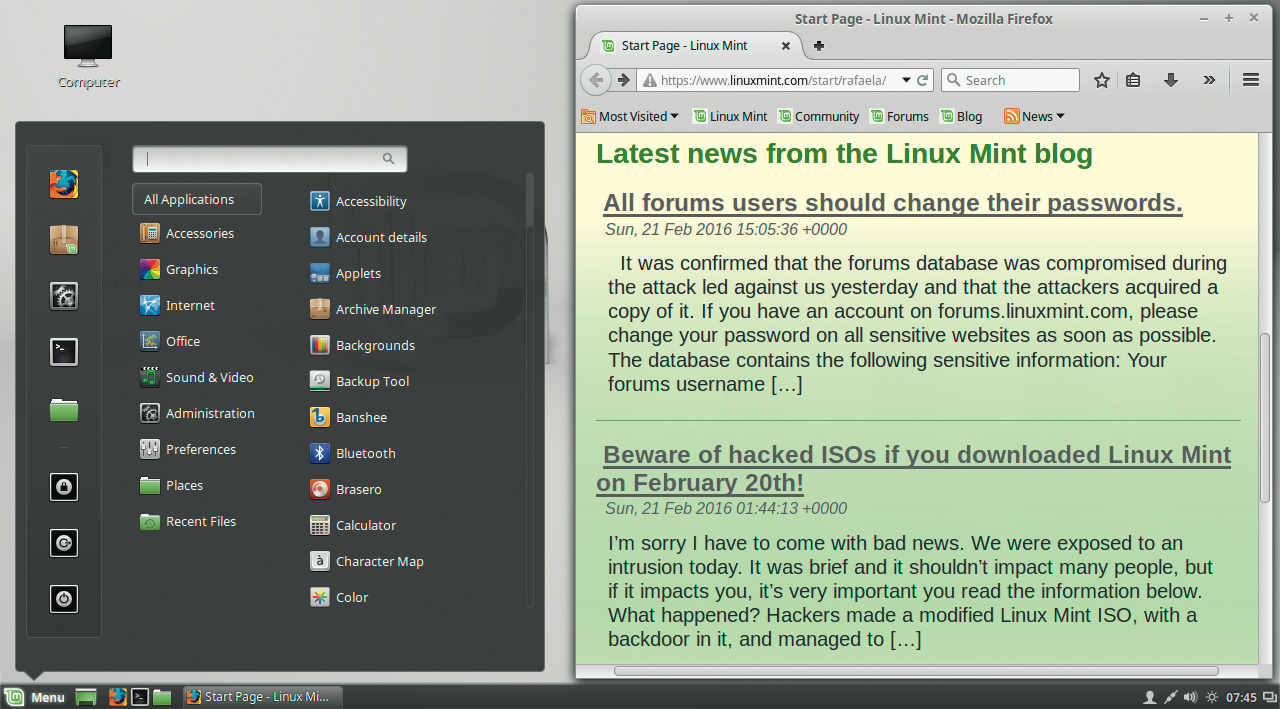Select the Graphics category in the menu

(x=192, y=269)
